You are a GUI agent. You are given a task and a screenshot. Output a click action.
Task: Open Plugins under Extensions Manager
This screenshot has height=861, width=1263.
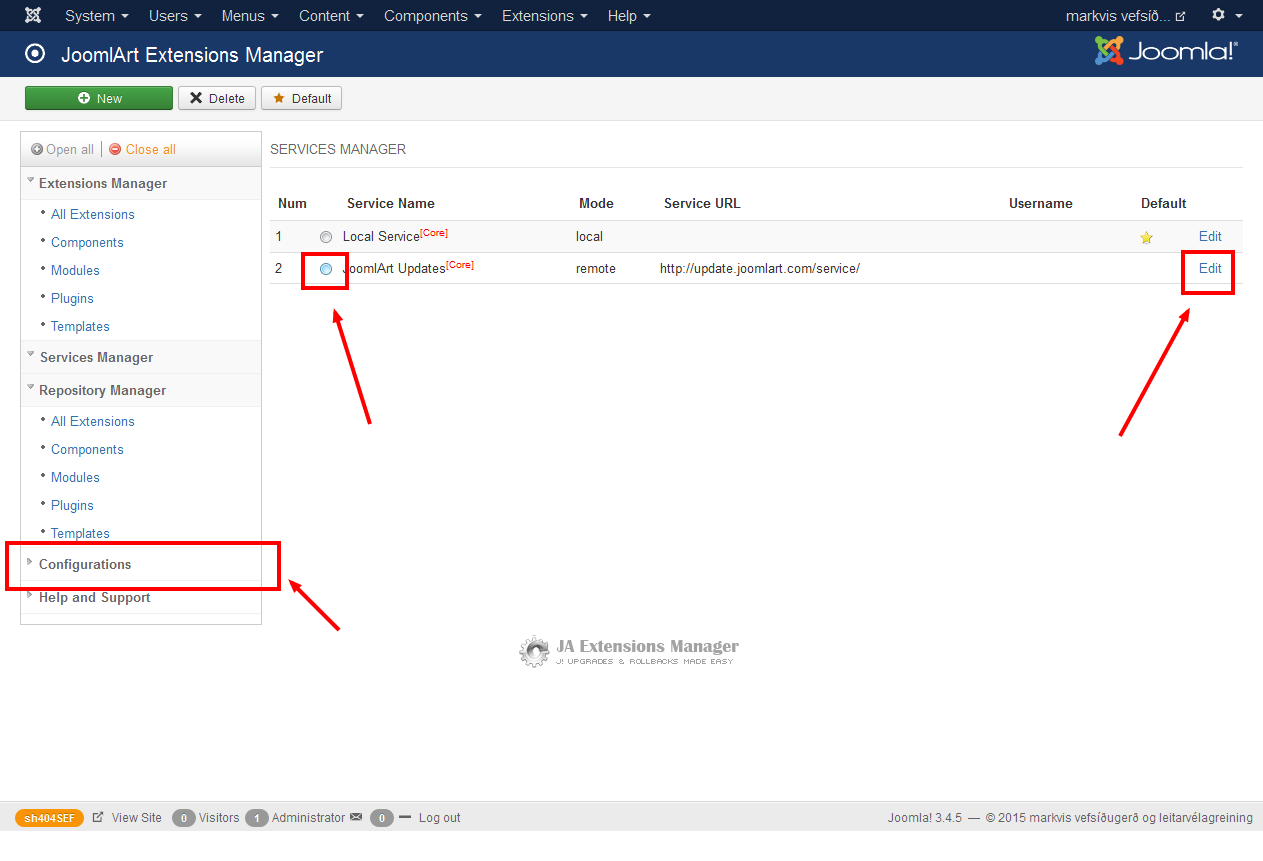coord(72,298)
